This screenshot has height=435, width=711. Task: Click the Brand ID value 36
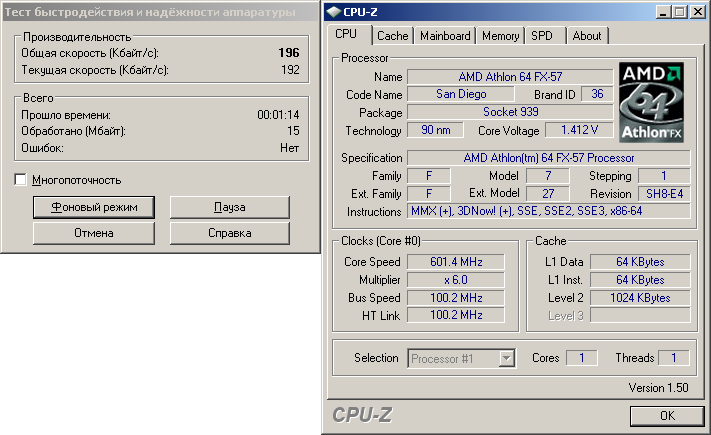tap(597, 94)
